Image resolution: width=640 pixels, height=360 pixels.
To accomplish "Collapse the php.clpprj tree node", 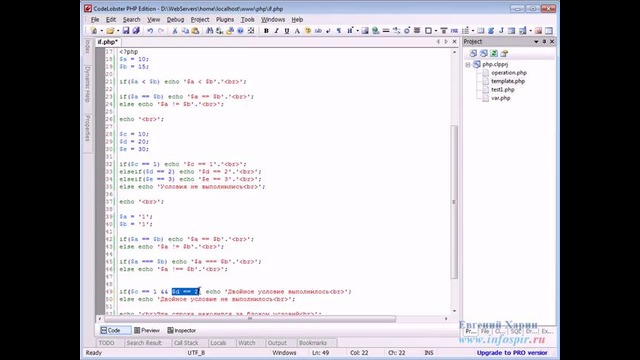I will (468, 65).
